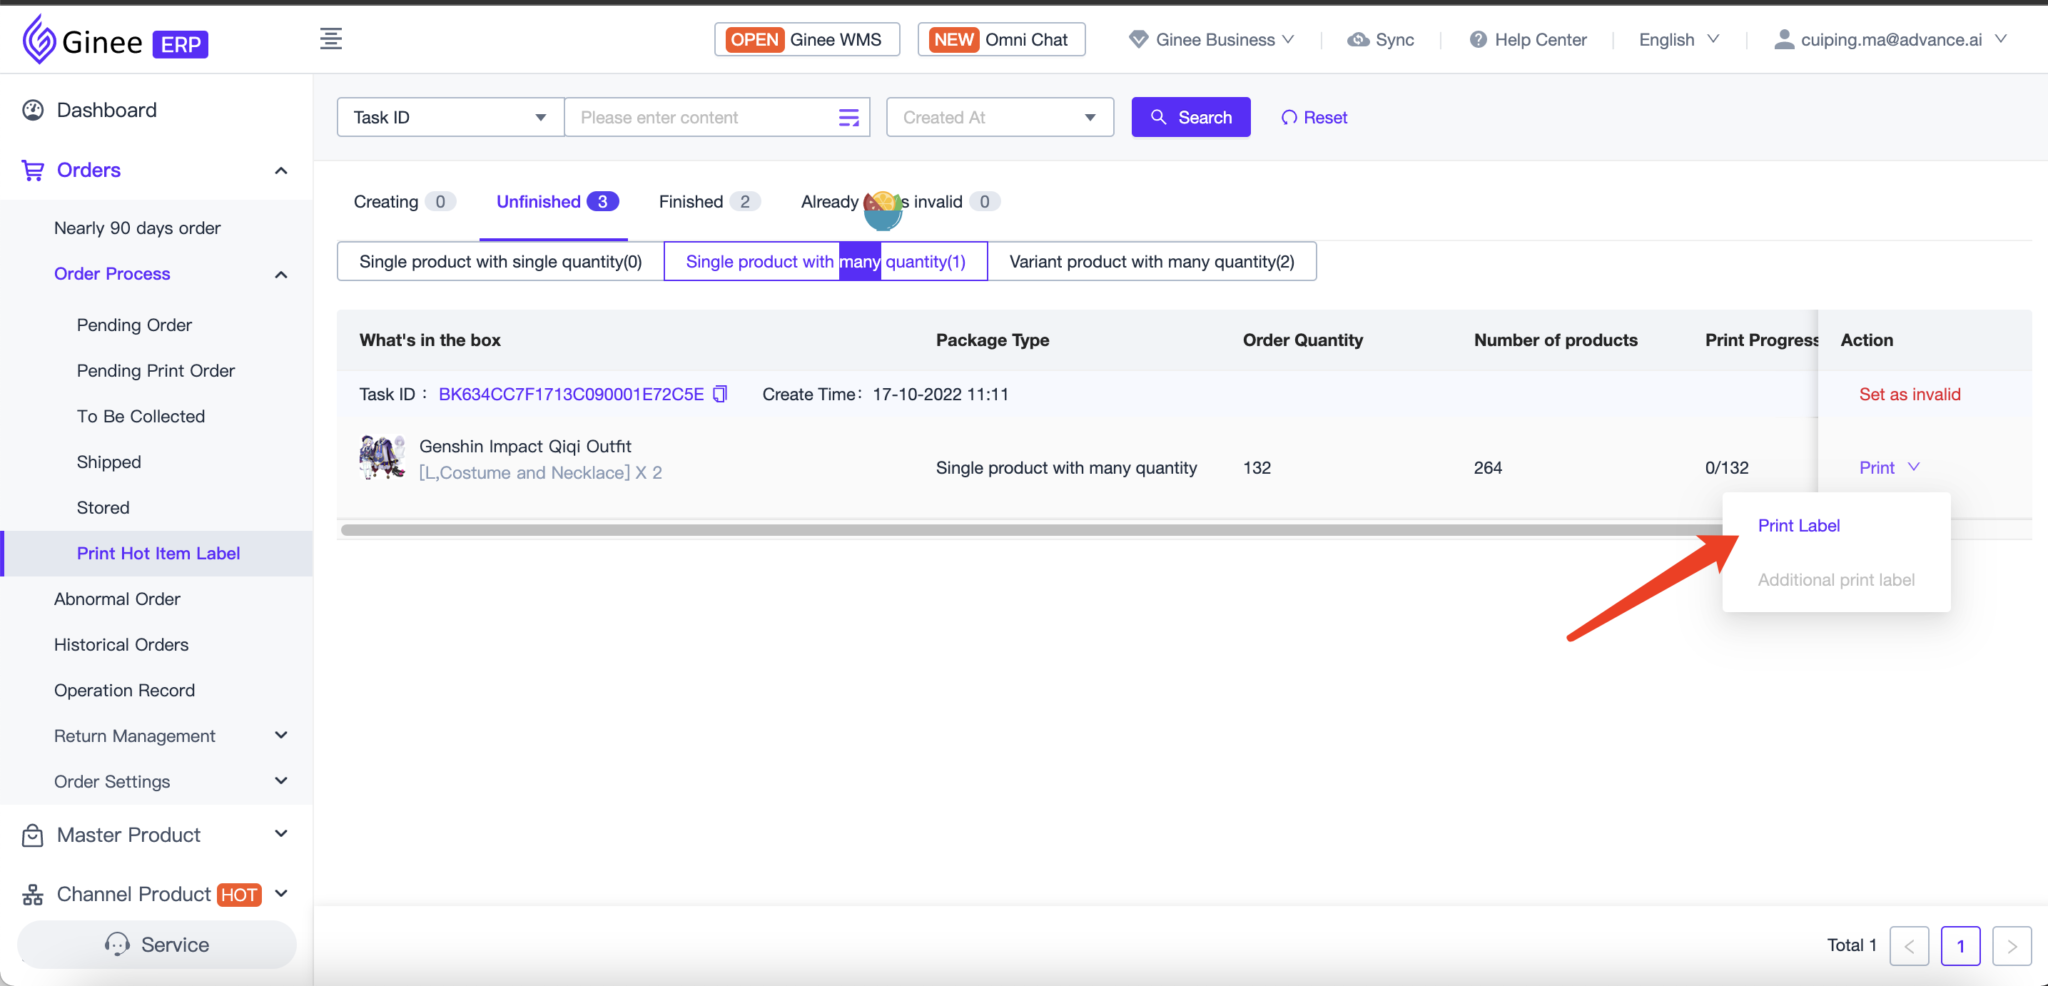Image resolution: width=2048 pixels, height=986 pixels.
Task: Open Help Center question mark icon
Action: click(1477, 40)
